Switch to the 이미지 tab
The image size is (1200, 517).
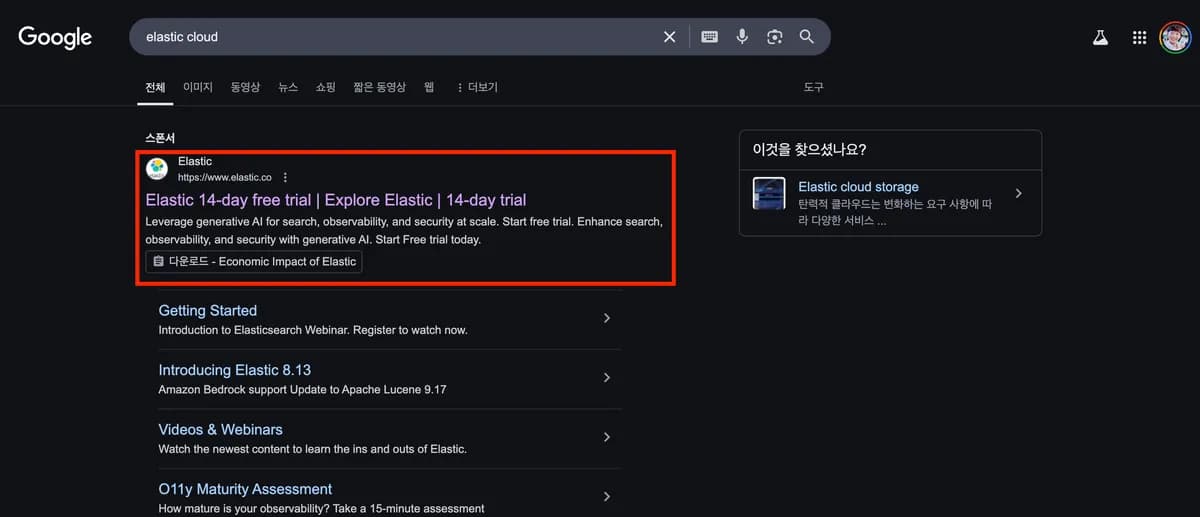click(x=198, y=88)
